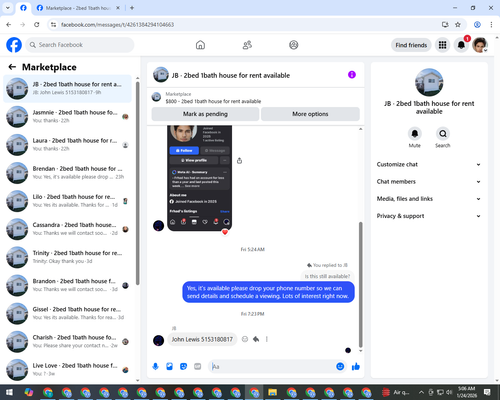Click the Facebook logo home icon
The image size is (500, 400).
point(14,45)
